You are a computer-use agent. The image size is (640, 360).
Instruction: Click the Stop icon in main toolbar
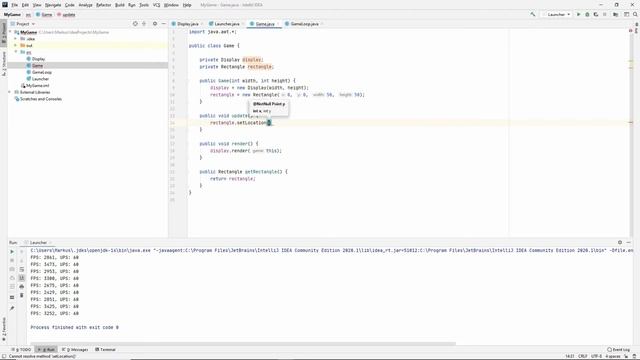click(605, 14)
